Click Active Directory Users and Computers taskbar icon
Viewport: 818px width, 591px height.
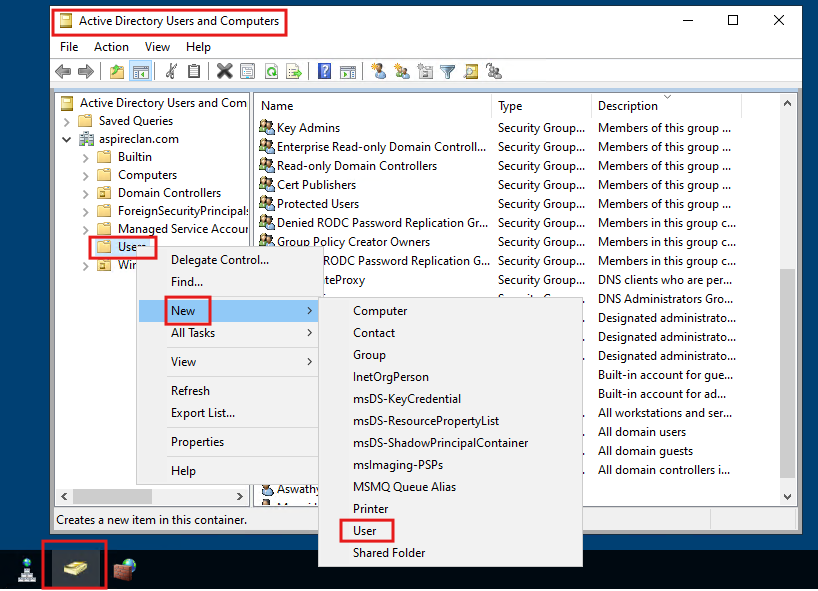coord(75,568)
